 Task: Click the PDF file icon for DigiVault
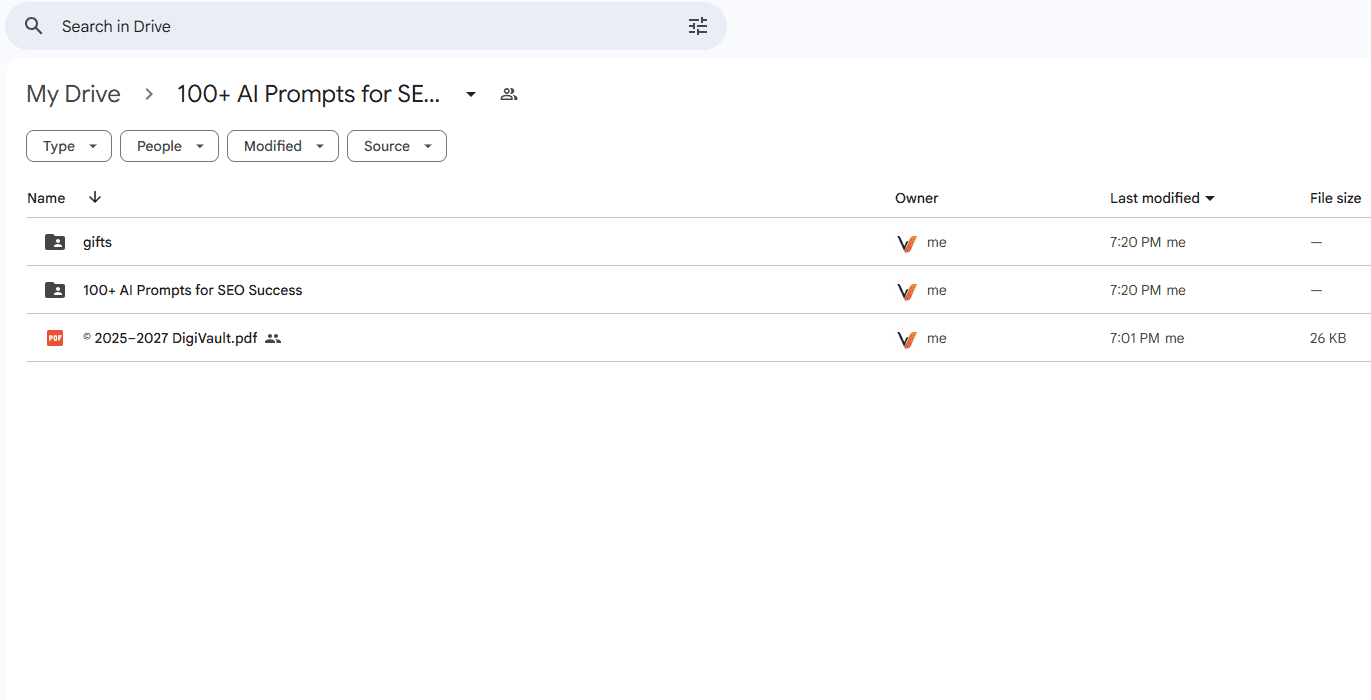click(55, 338)
